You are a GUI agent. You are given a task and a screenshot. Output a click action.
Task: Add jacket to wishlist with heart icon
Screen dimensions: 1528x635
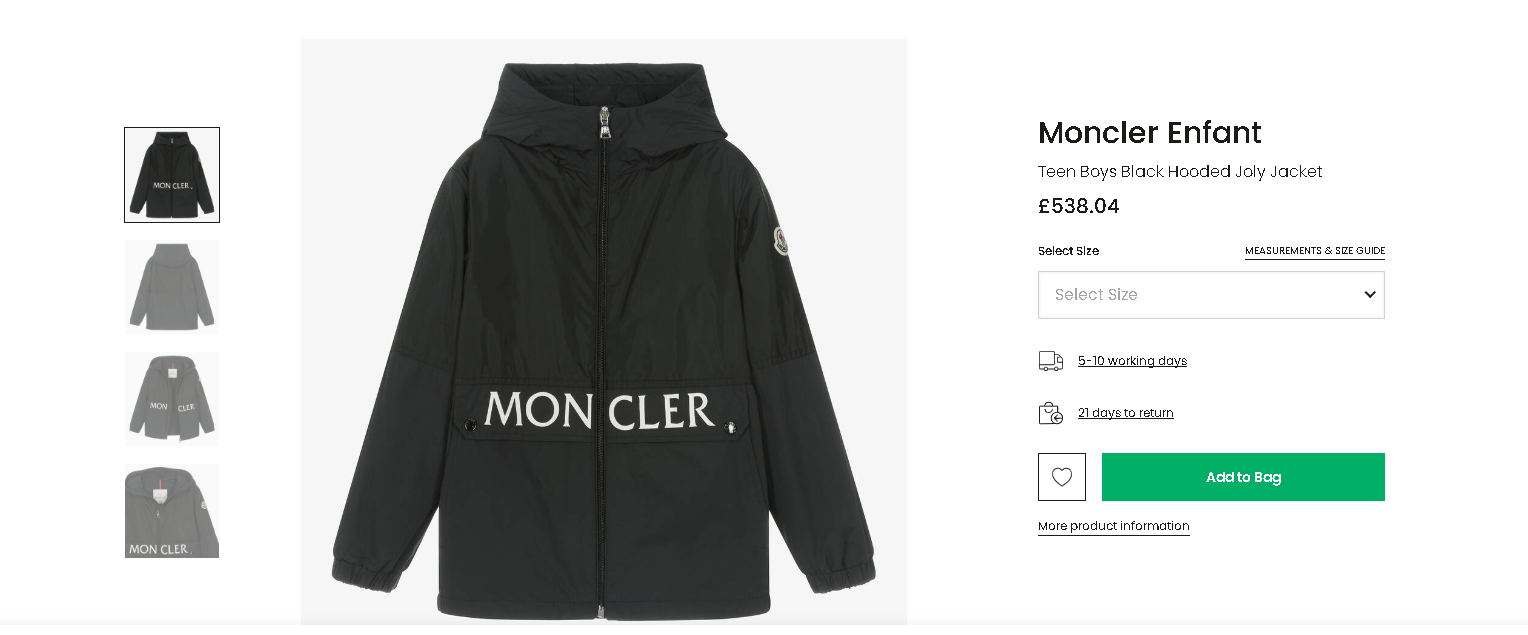click(1061, 477)
